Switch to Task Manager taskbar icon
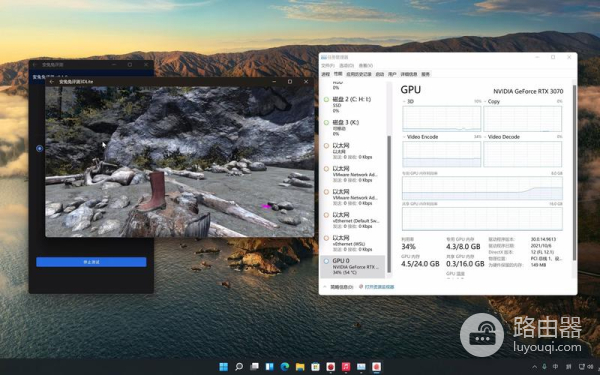This screenshot has height=375, width=600. (x=361, y=367)
